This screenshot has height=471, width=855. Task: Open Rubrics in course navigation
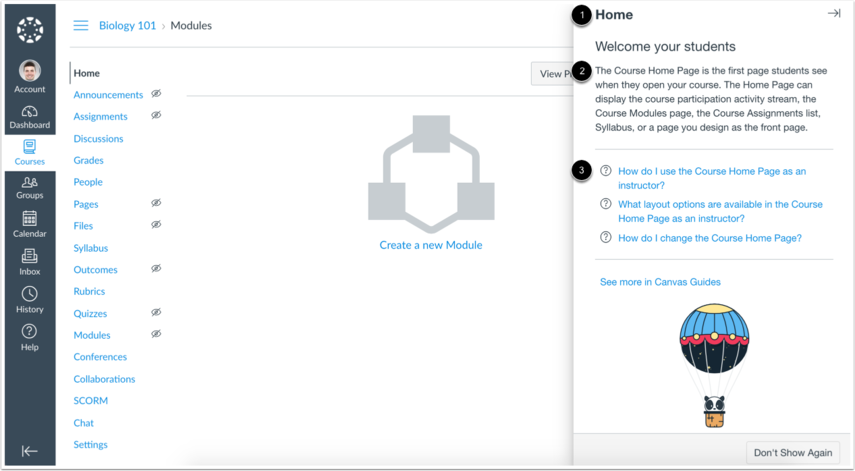89,291
